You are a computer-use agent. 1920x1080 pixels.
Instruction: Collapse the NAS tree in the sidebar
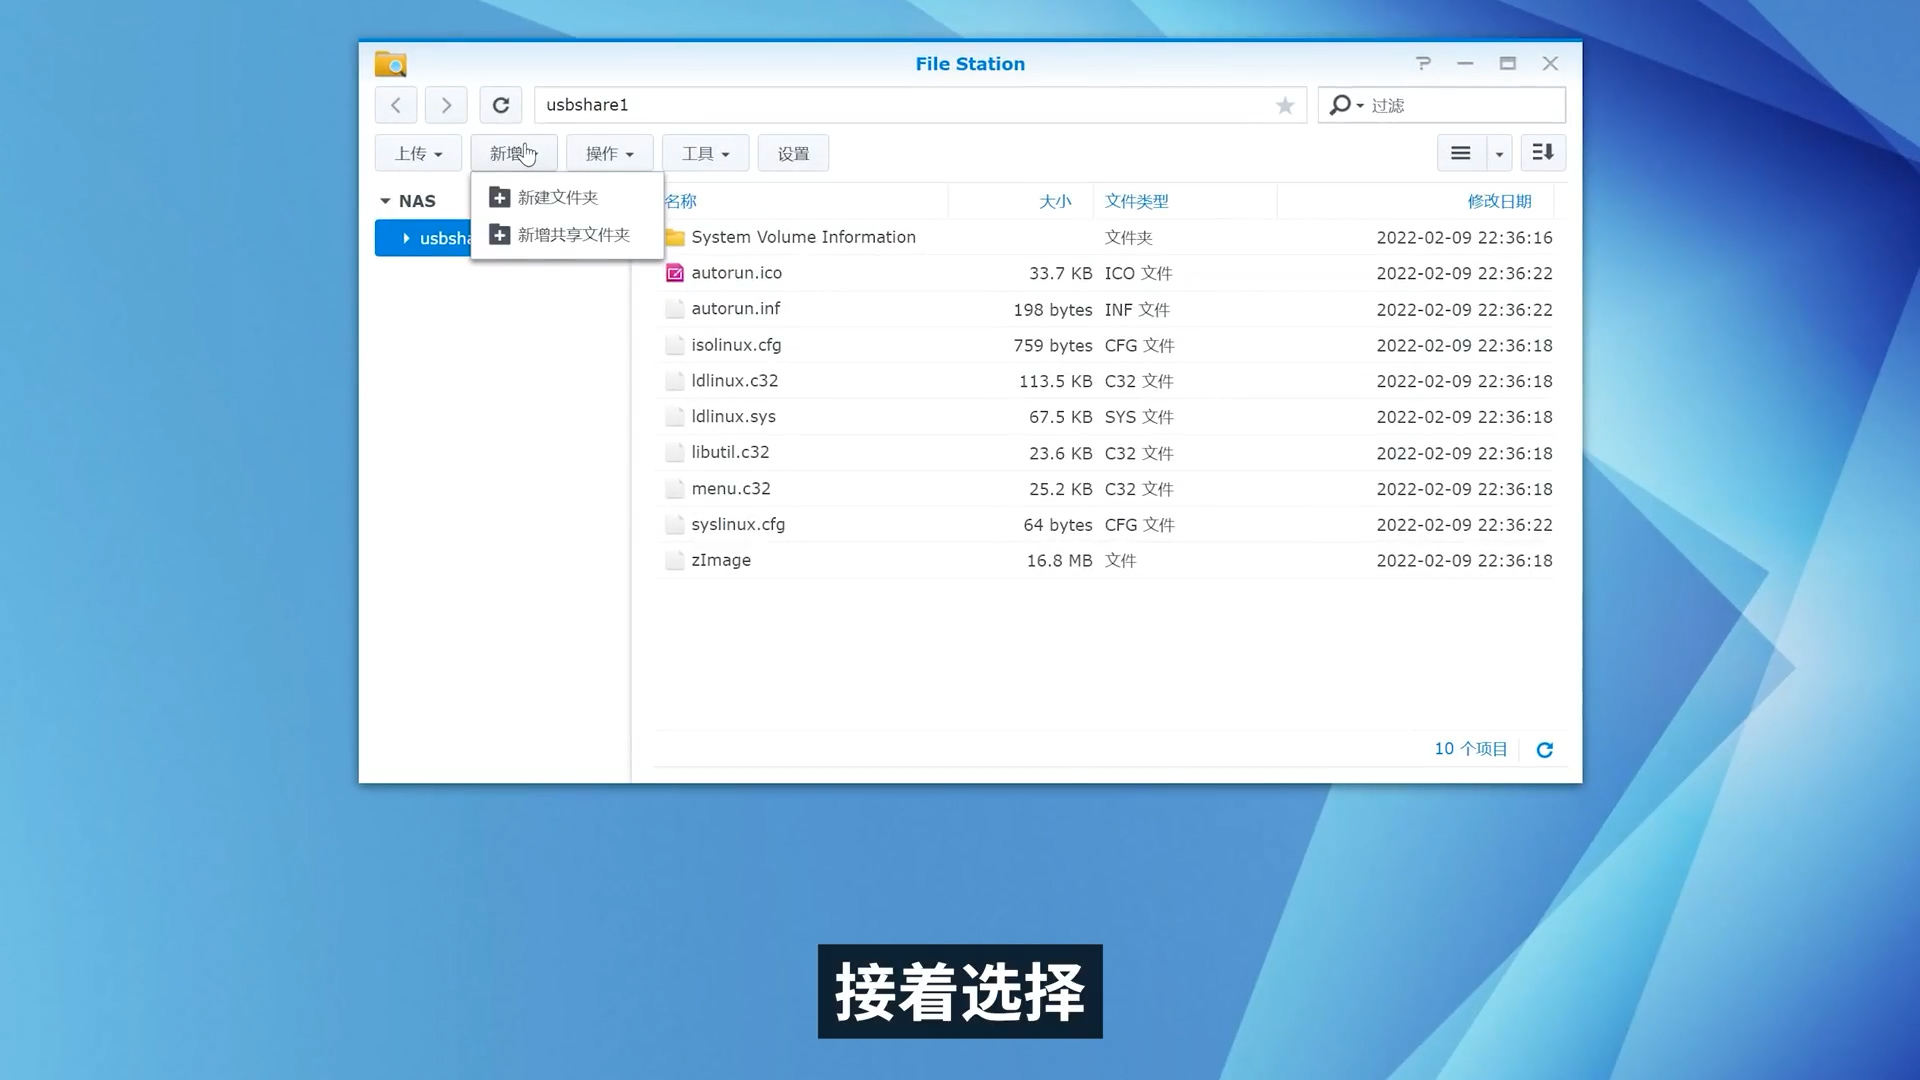click(387, 200)
